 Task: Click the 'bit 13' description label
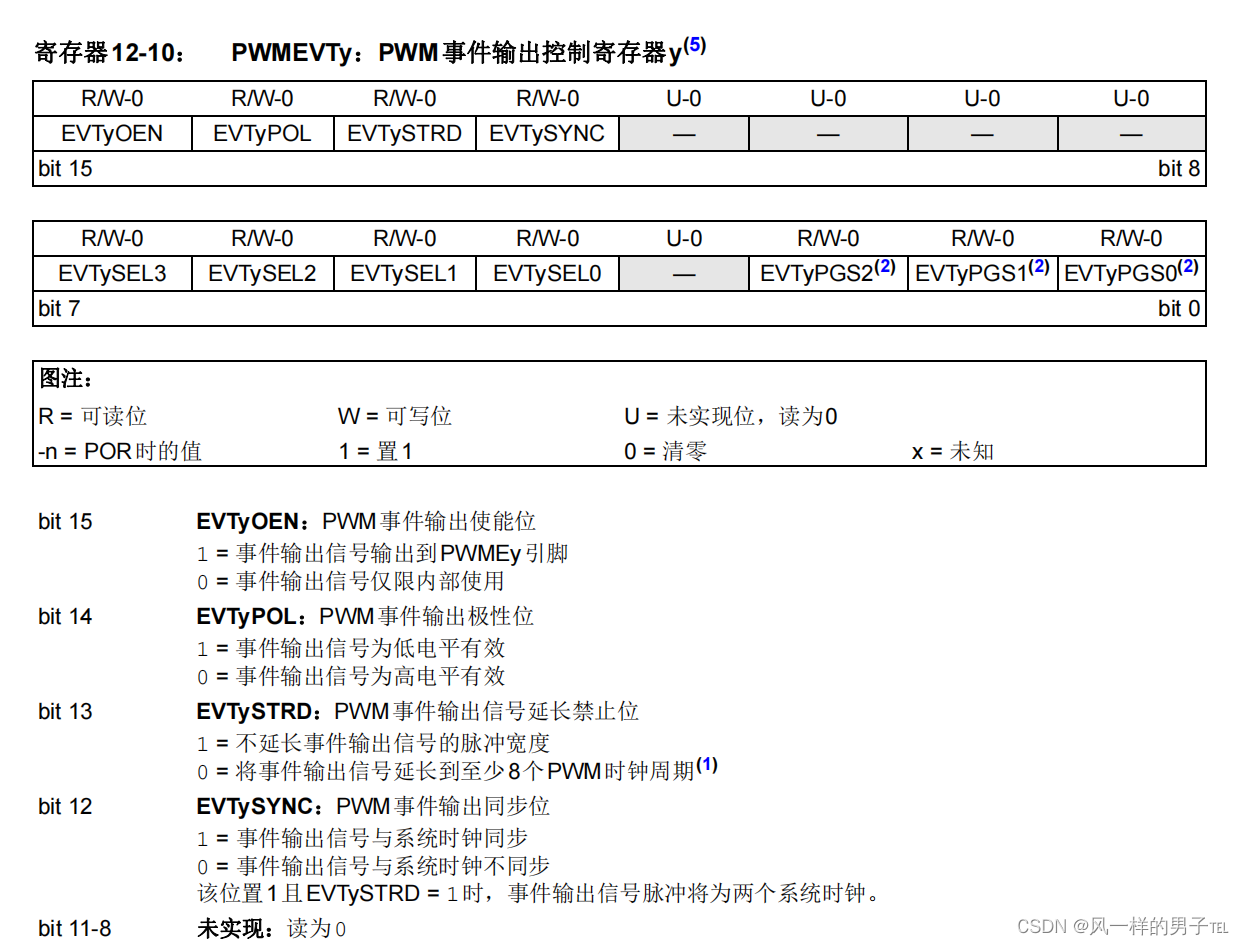[x=65, y=712]
